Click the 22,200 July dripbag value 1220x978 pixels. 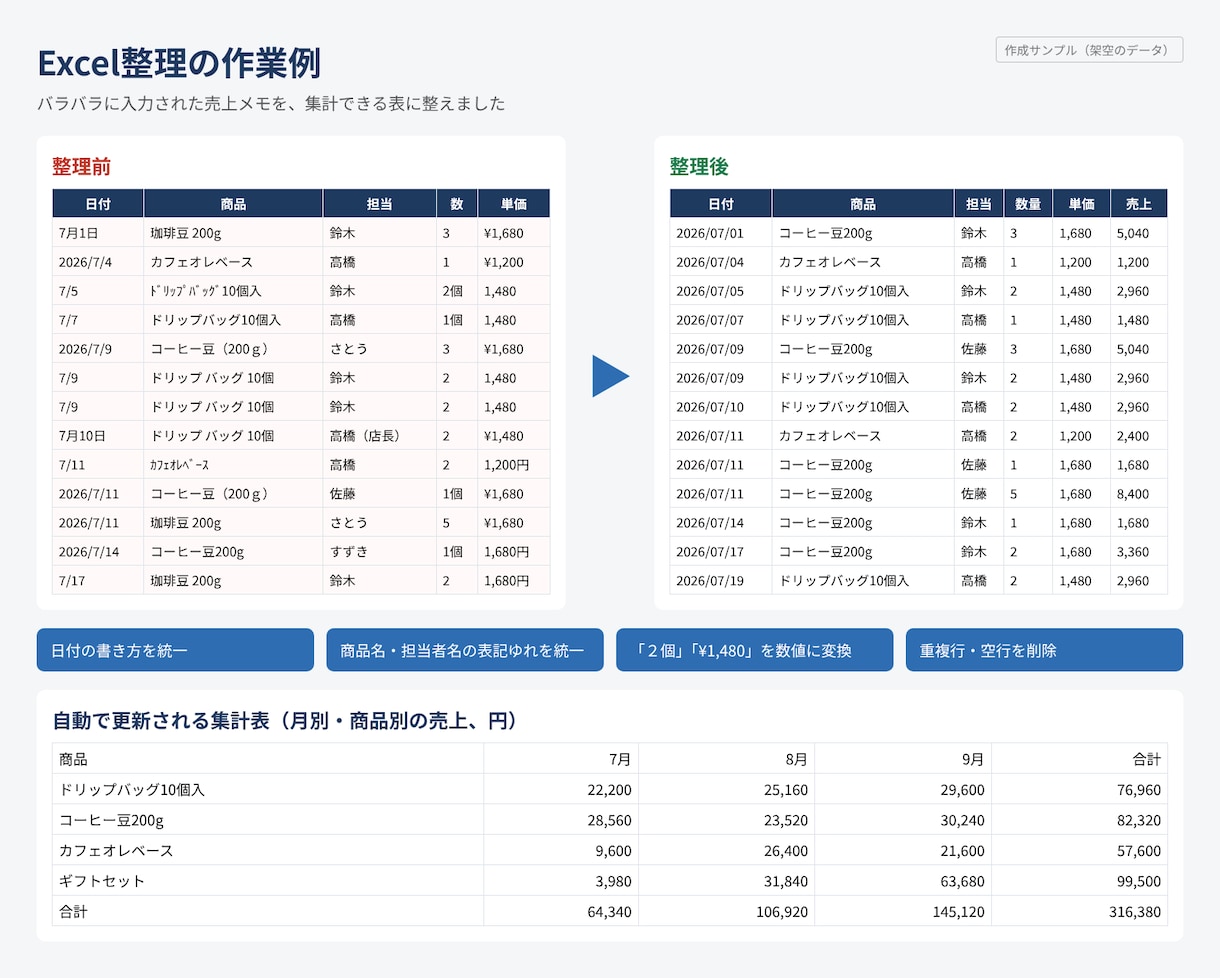(561, 790)
